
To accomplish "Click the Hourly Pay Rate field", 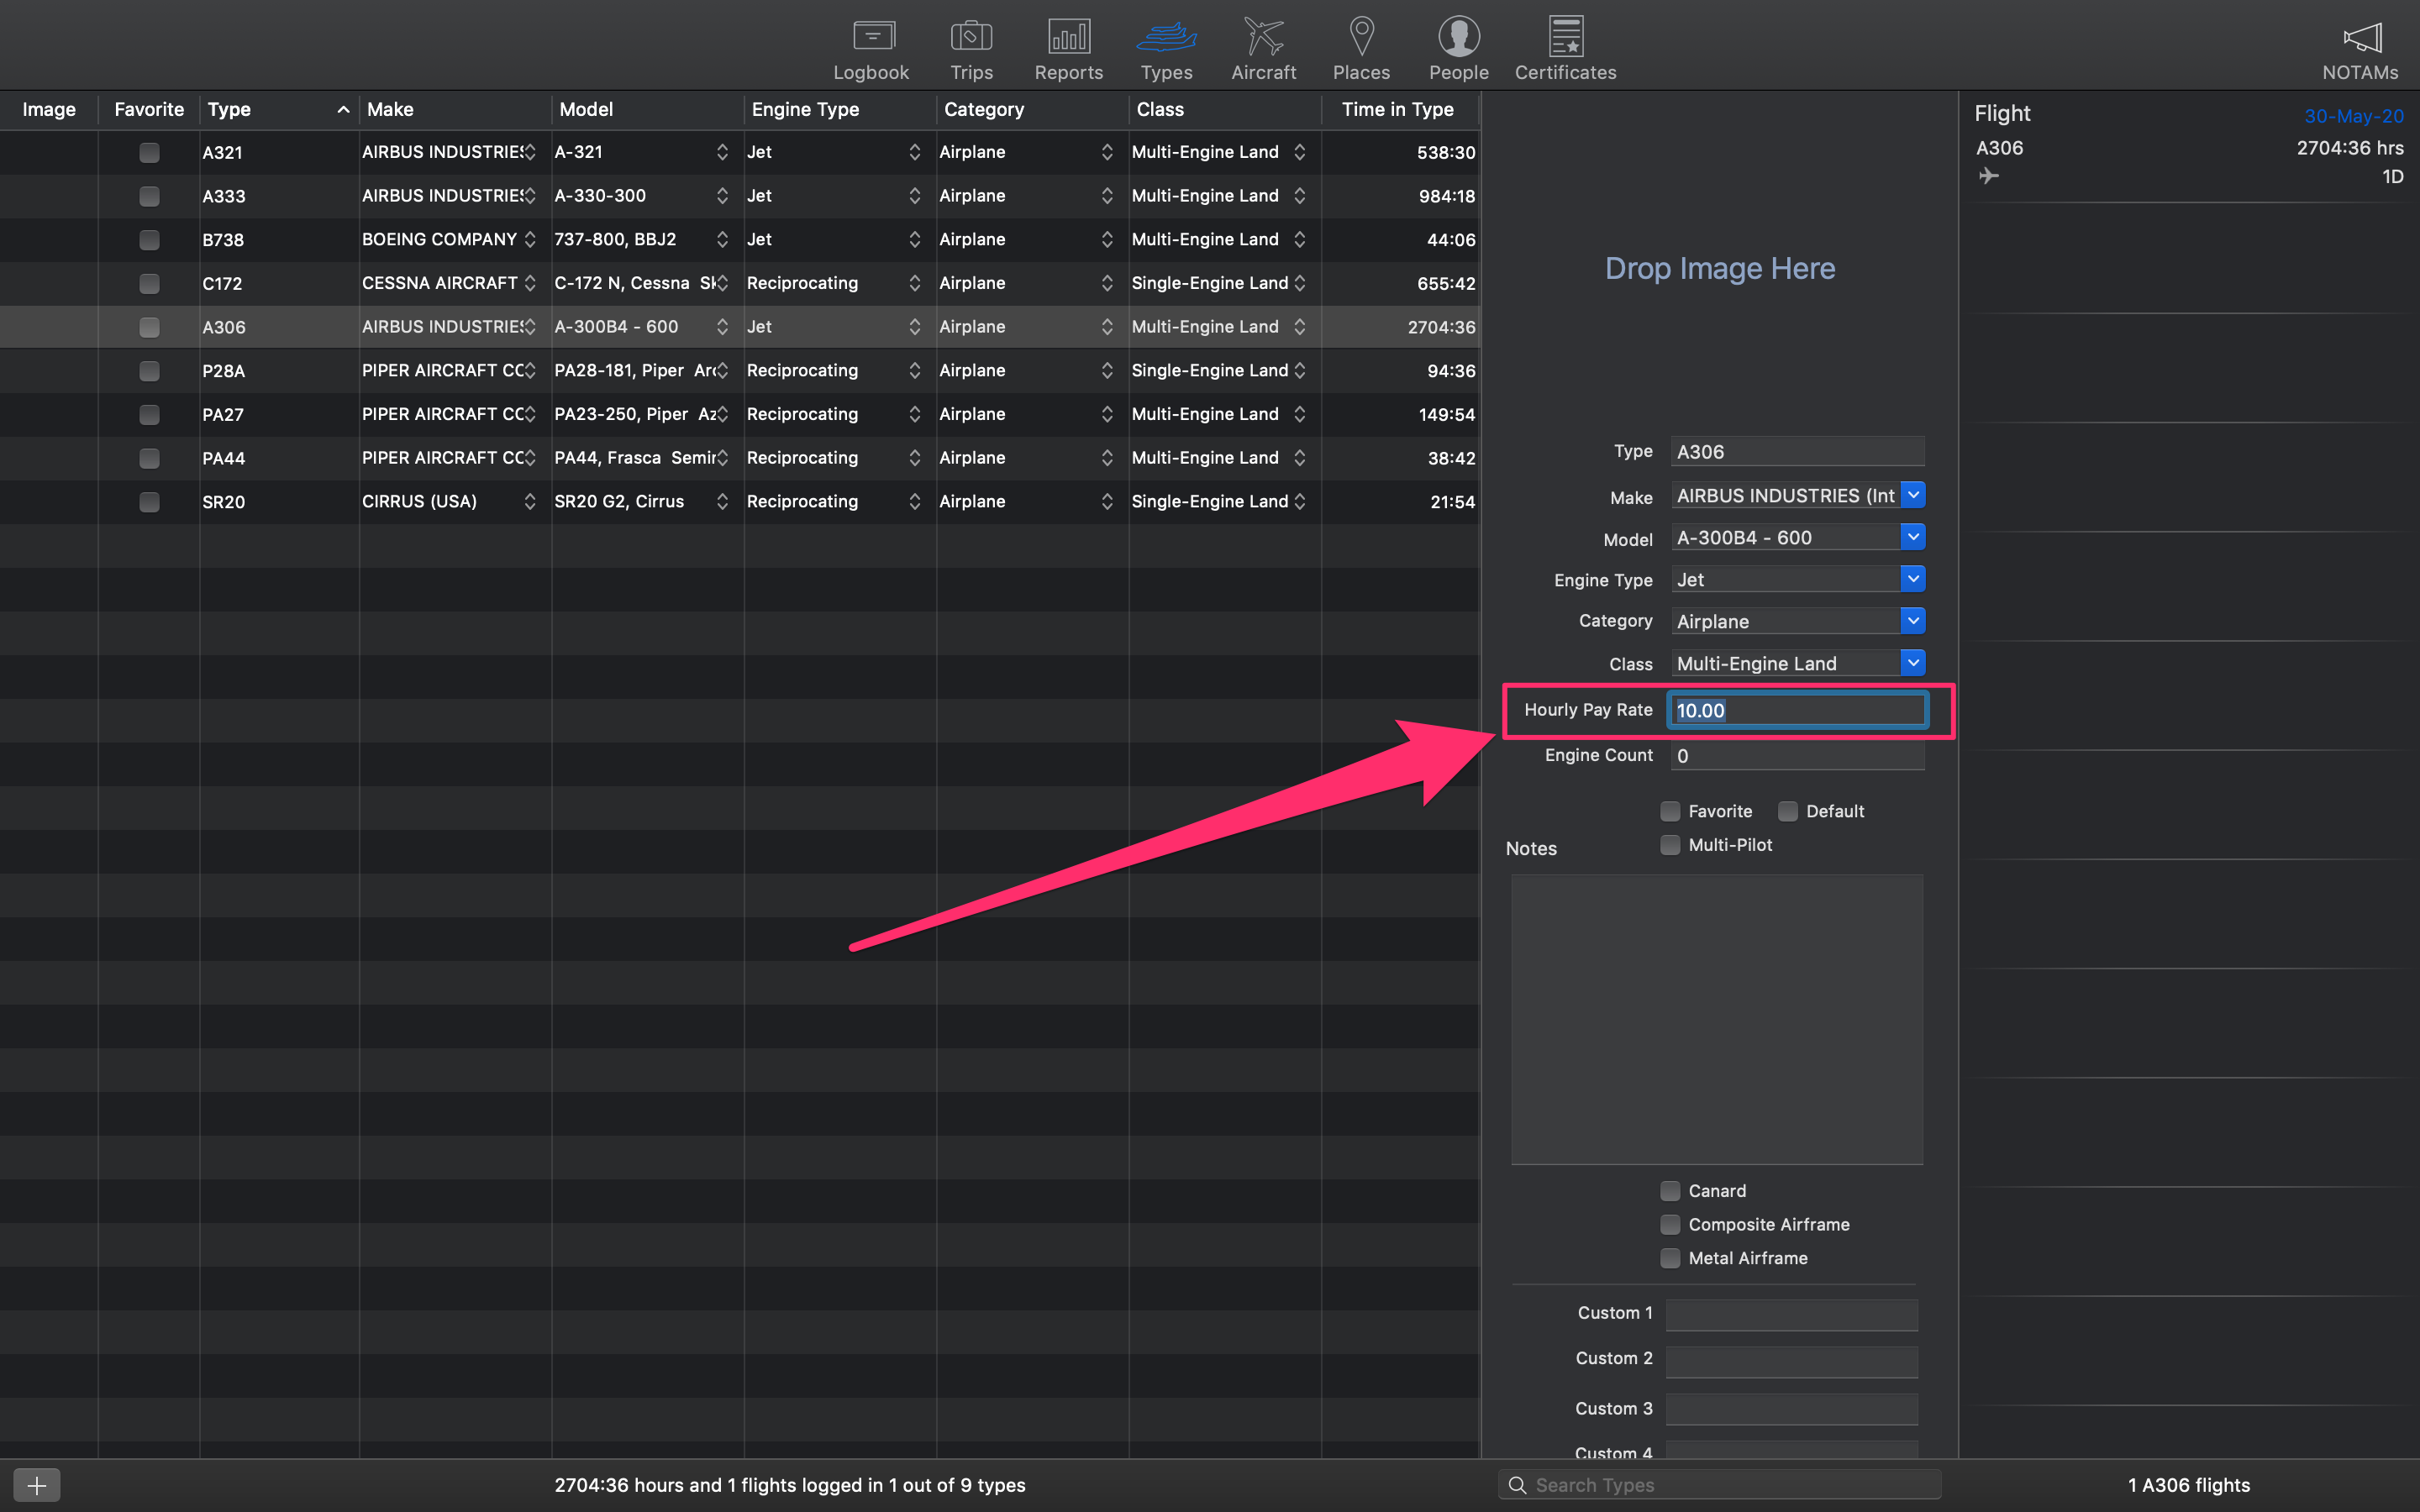I will [x=1797, y=710].
